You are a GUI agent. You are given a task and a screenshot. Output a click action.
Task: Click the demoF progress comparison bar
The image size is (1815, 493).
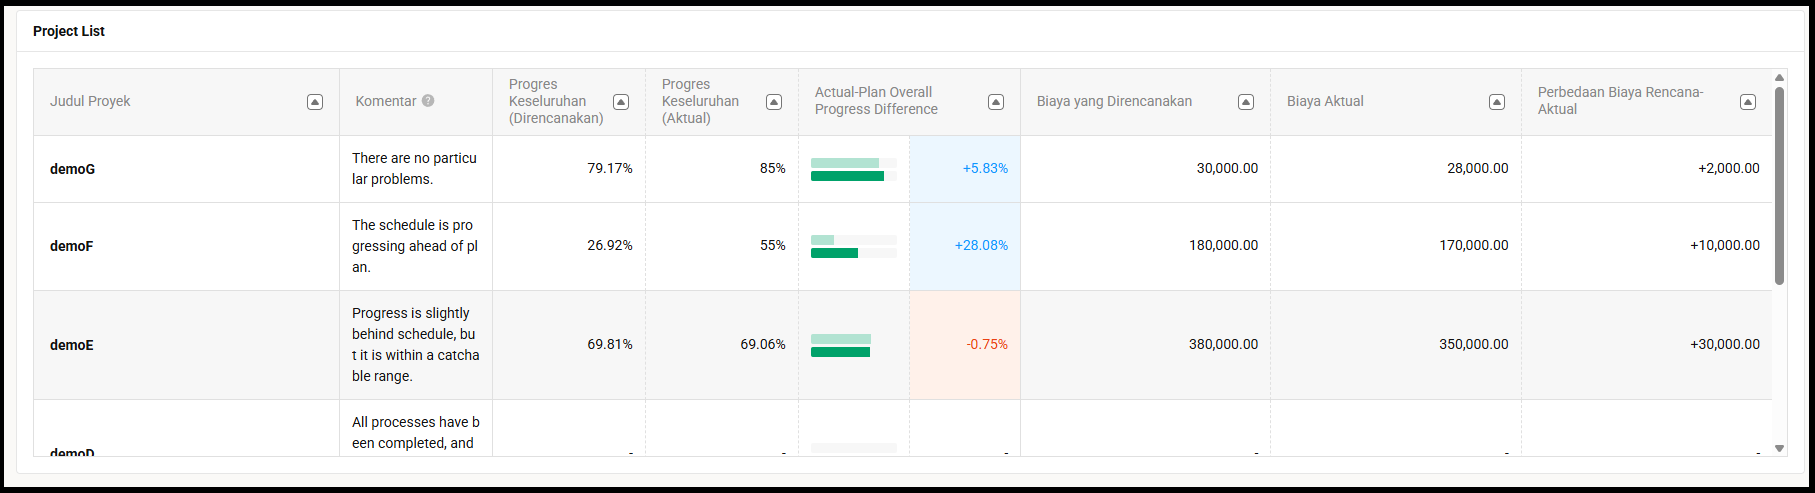(853, 246)
